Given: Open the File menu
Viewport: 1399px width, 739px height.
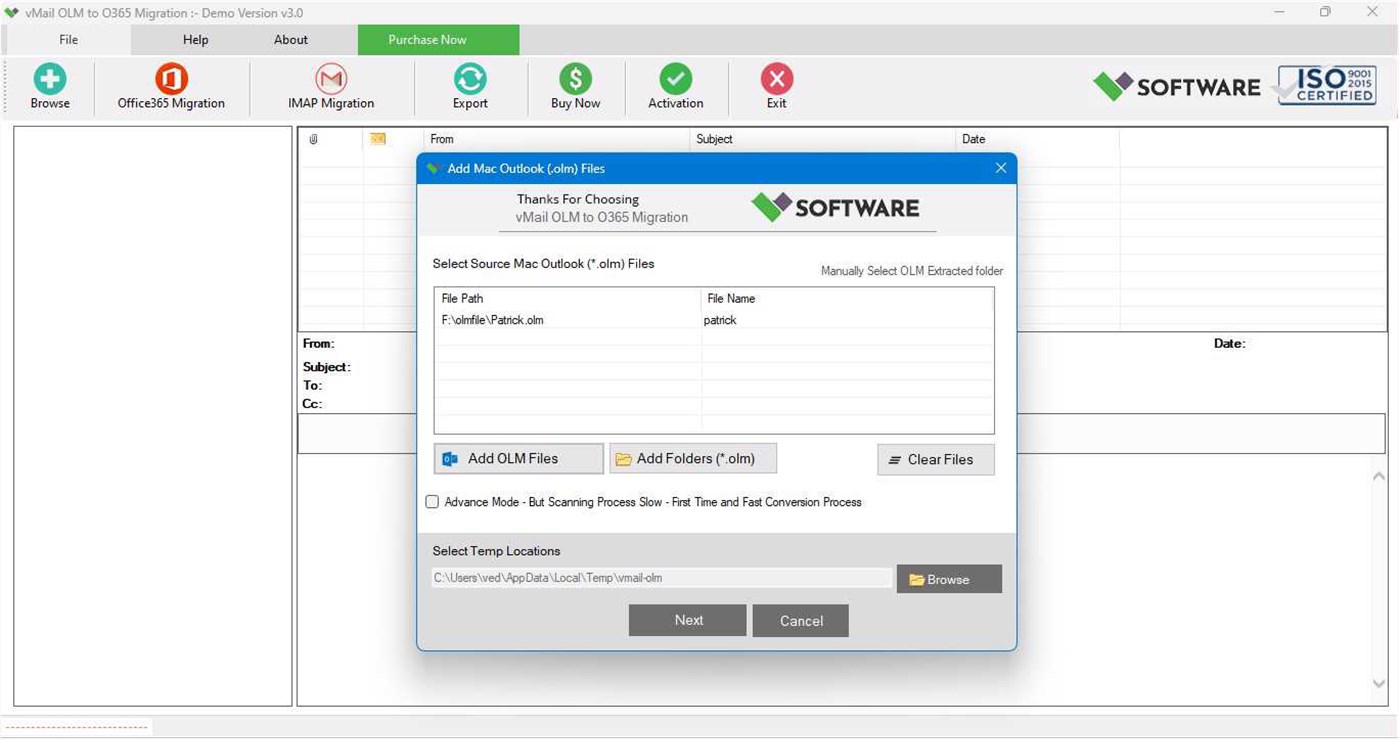Looking at the screenshot, I should 68,40.
